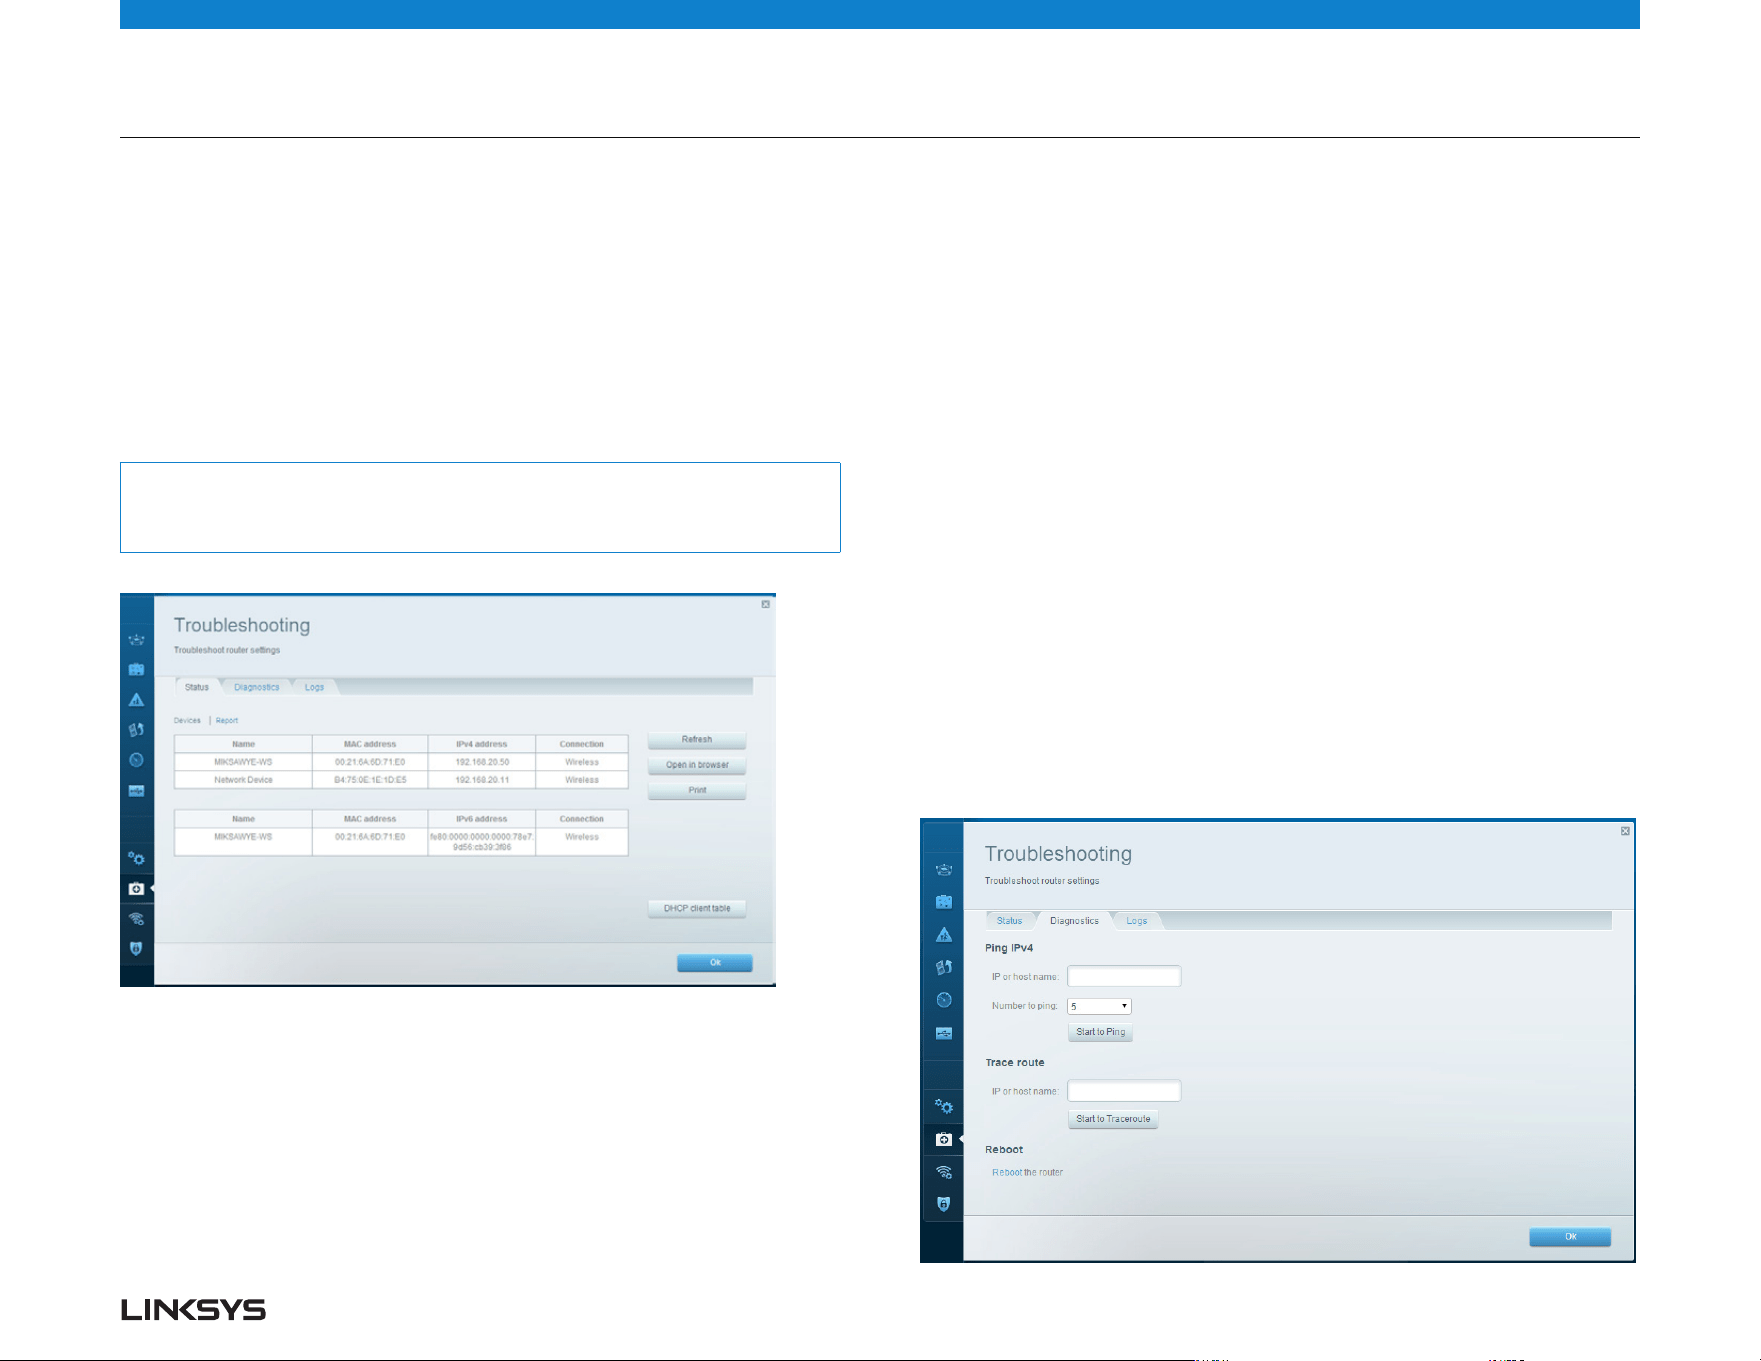Select Status tab in Ping IPv4 dialog
Image resolution: width=1761 pixels, height=1361 pixels.
coord(1009,921)
